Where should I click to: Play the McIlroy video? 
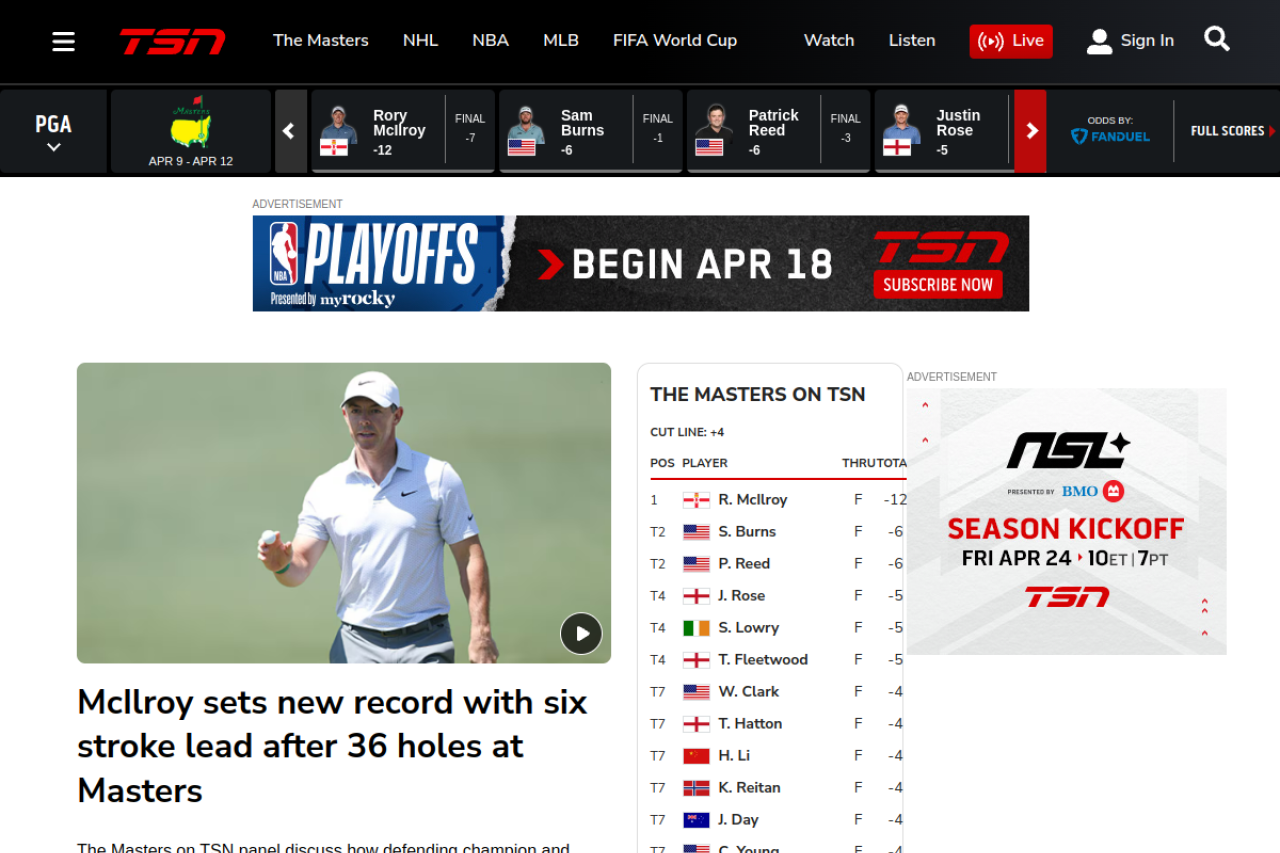click(x=581, y=633)
